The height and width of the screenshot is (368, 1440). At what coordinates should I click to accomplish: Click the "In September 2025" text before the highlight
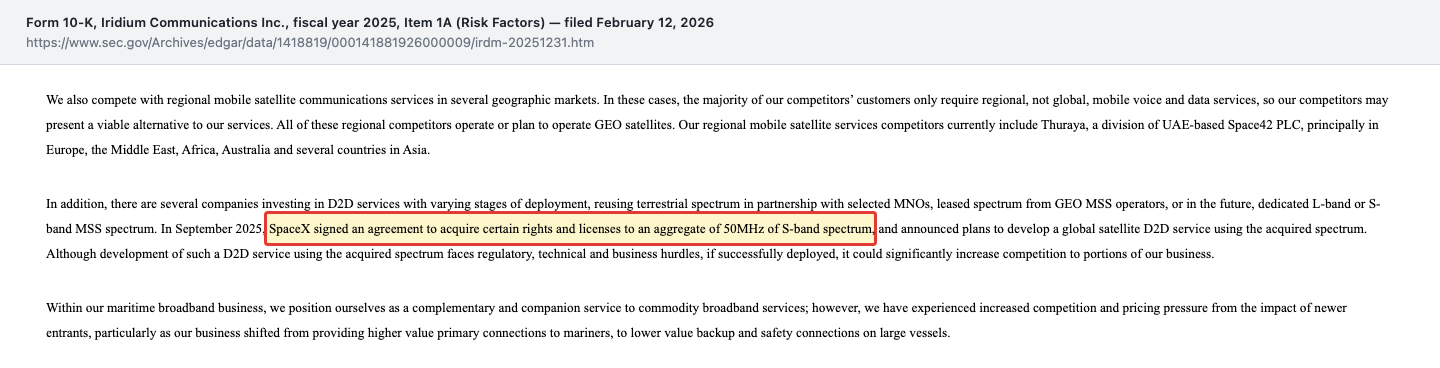pyautogui.click(x=211, y=229)
